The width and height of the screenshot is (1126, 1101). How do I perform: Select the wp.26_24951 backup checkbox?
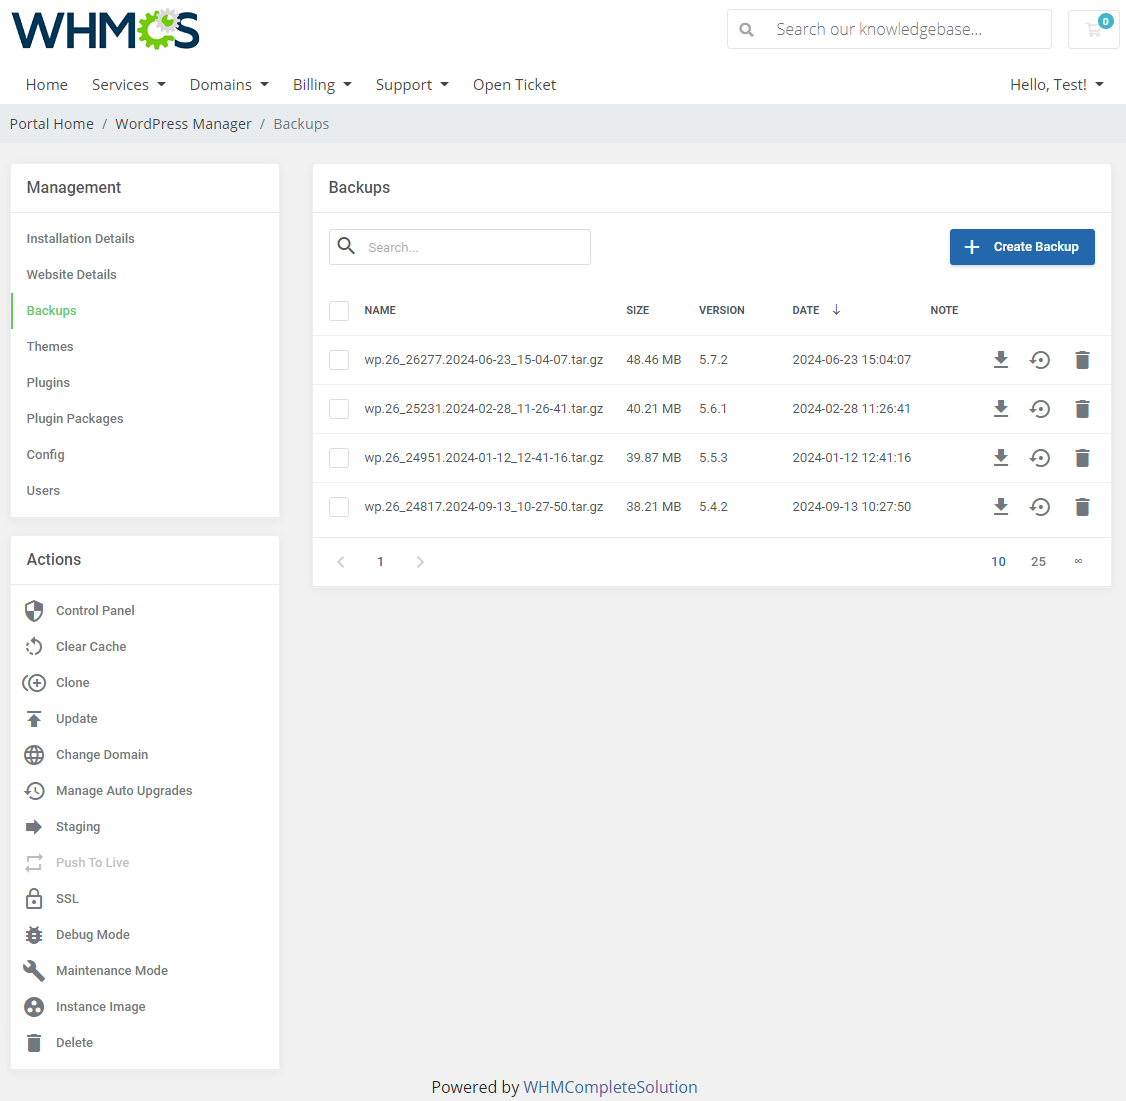(338, 457)
